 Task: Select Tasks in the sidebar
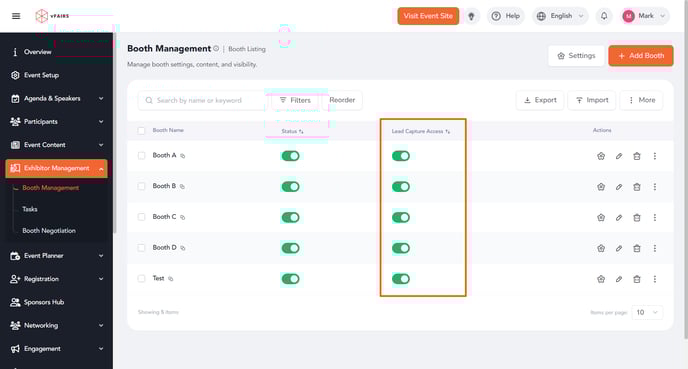(30, 209)
